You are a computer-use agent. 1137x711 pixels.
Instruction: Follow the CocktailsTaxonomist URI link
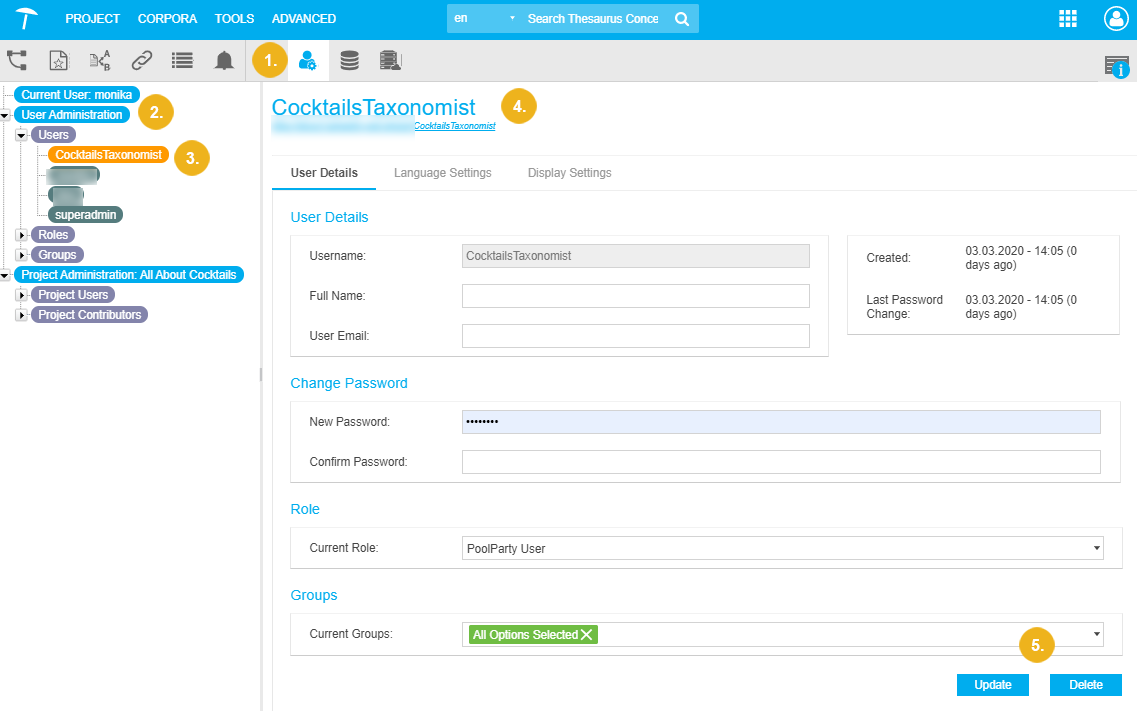[x=455, y=126]
